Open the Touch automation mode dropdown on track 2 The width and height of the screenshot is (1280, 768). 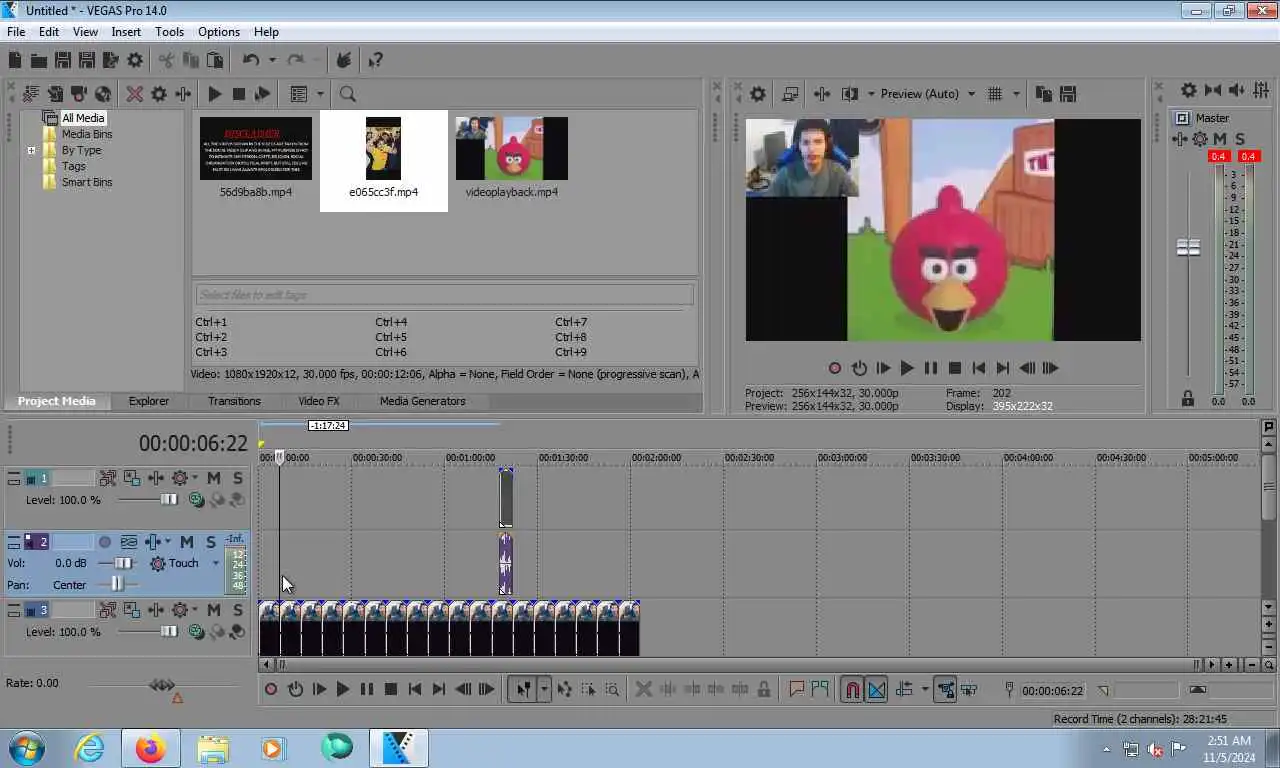215,563
